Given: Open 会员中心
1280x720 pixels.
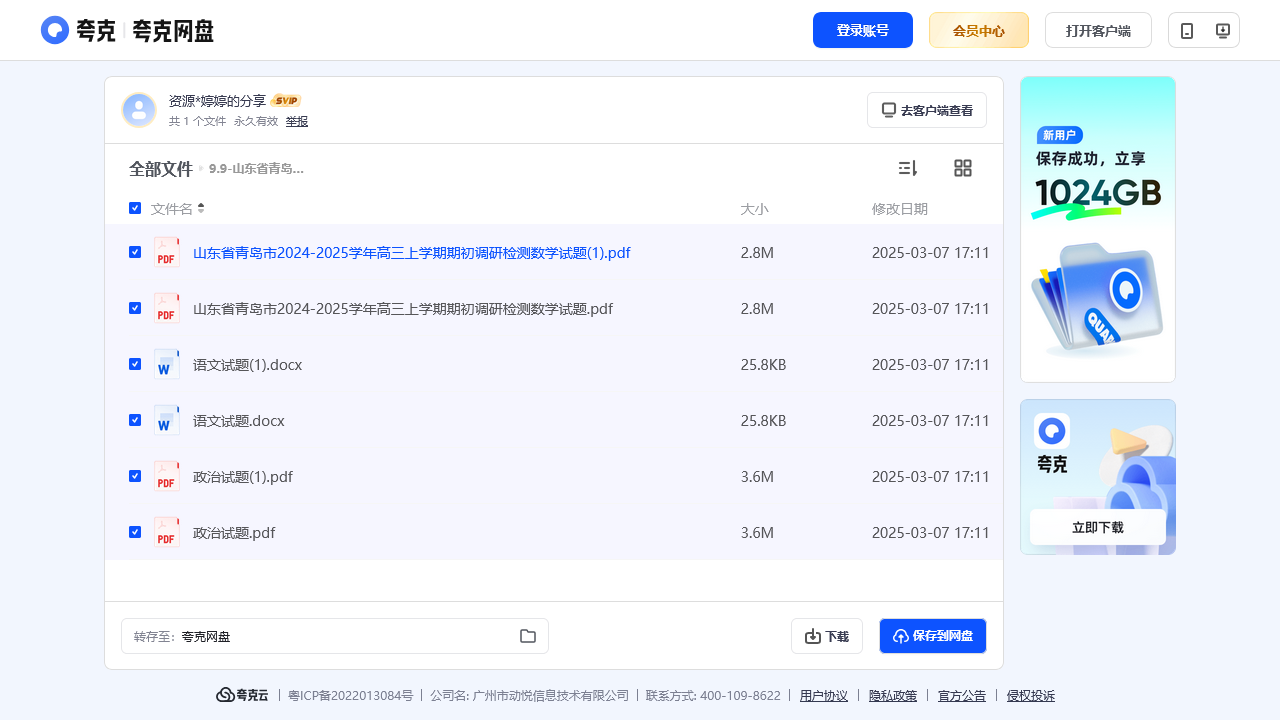Looking at the screenshot, I should [x=979, y=30].
